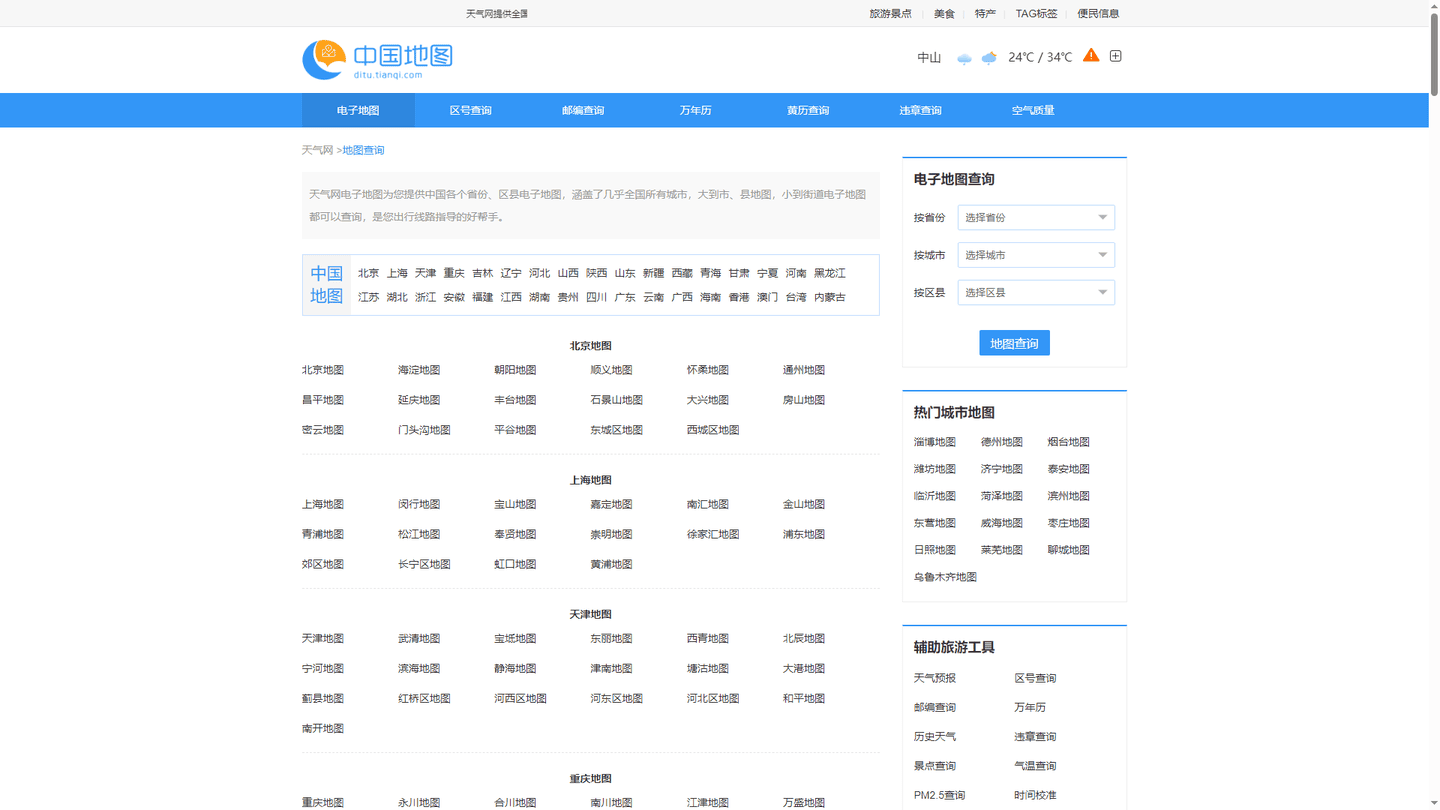The height and width of the screenshot is (810, 1440).
Task: Open the 黄历查询 nav tab
Action: 808,110
